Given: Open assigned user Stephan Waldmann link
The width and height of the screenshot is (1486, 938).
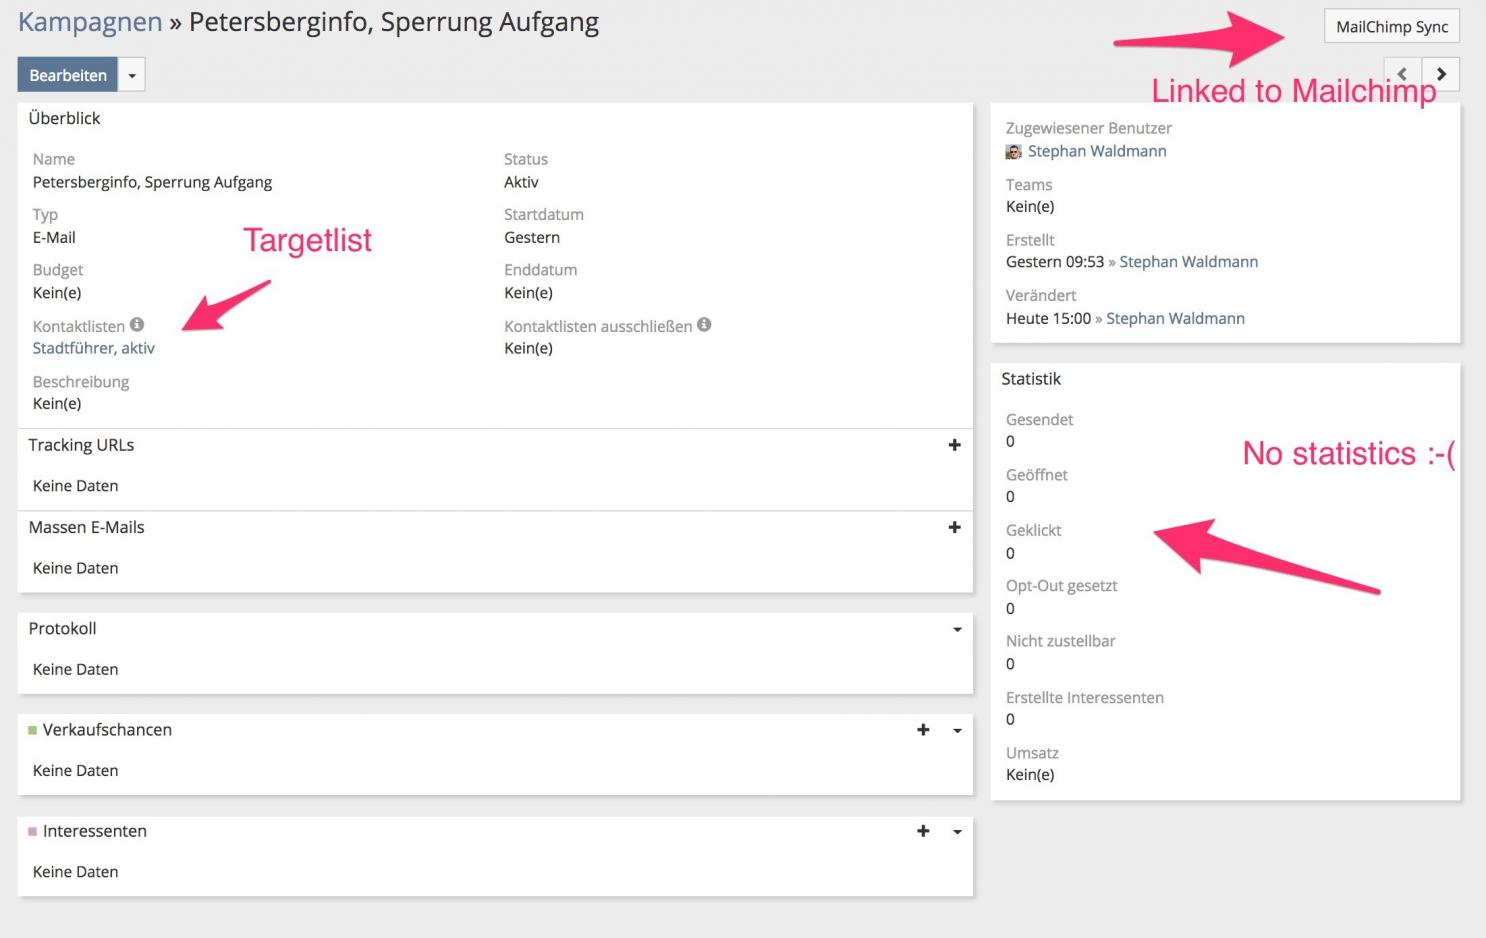Looking at the screenshot, I should pyautogui.click(x=1097, y=151).
